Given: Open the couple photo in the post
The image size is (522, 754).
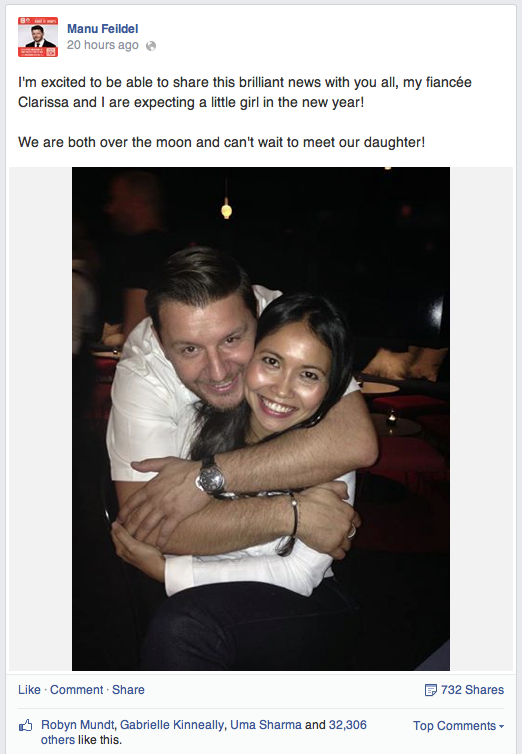Looking at the screenshot, I should 261,418.
